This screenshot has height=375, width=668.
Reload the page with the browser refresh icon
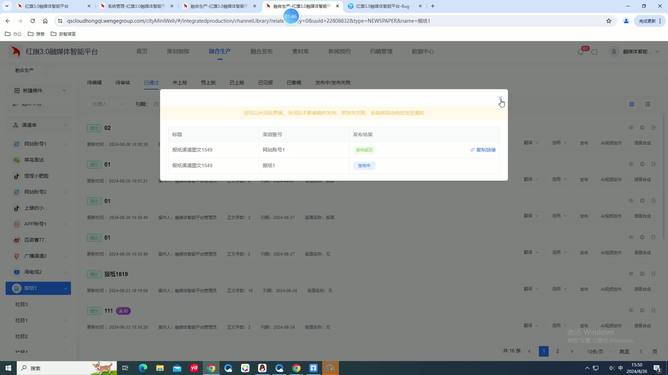coord(32,21)
